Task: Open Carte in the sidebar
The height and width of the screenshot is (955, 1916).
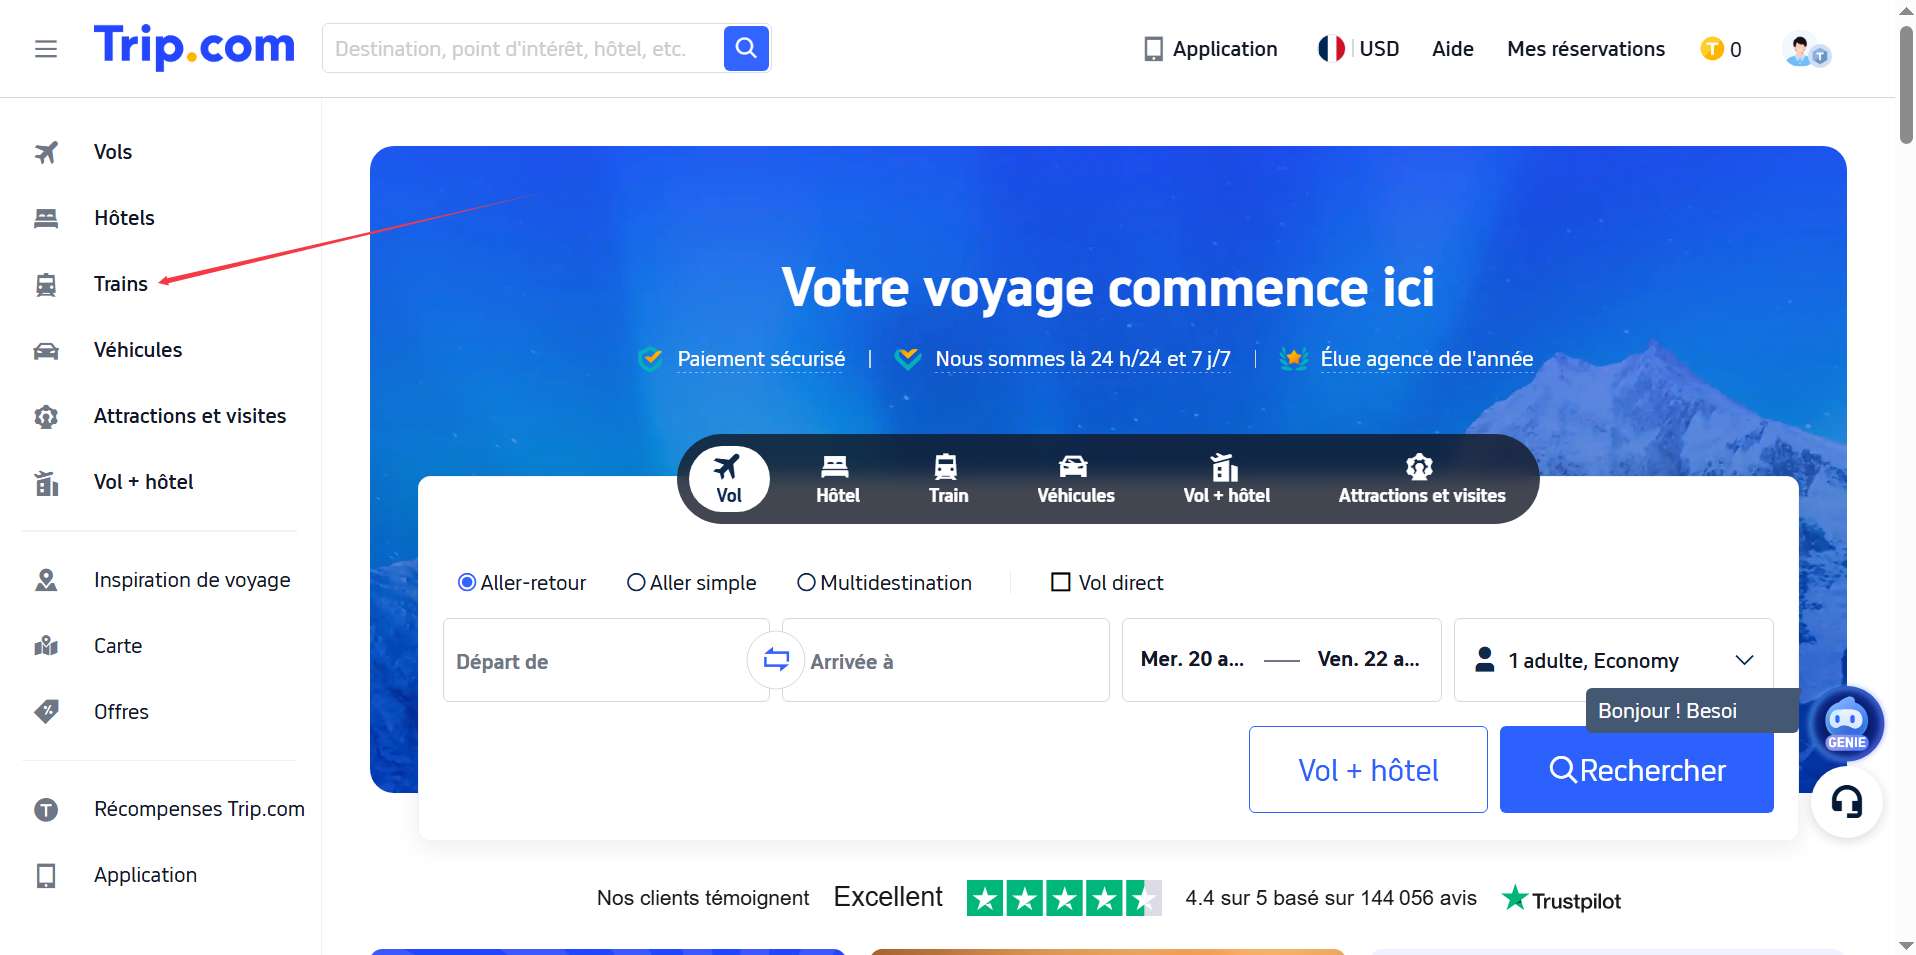Action: (x=118, y=646)
